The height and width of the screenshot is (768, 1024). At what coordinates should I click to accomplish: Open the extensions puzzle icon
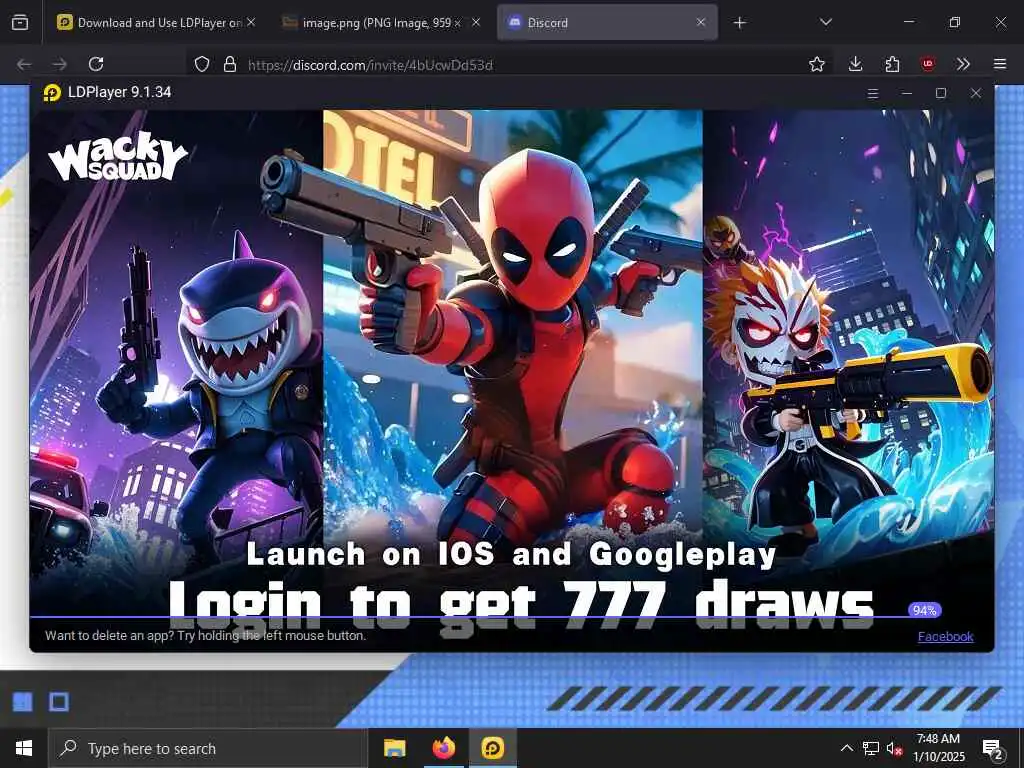[x=892, y=64]
